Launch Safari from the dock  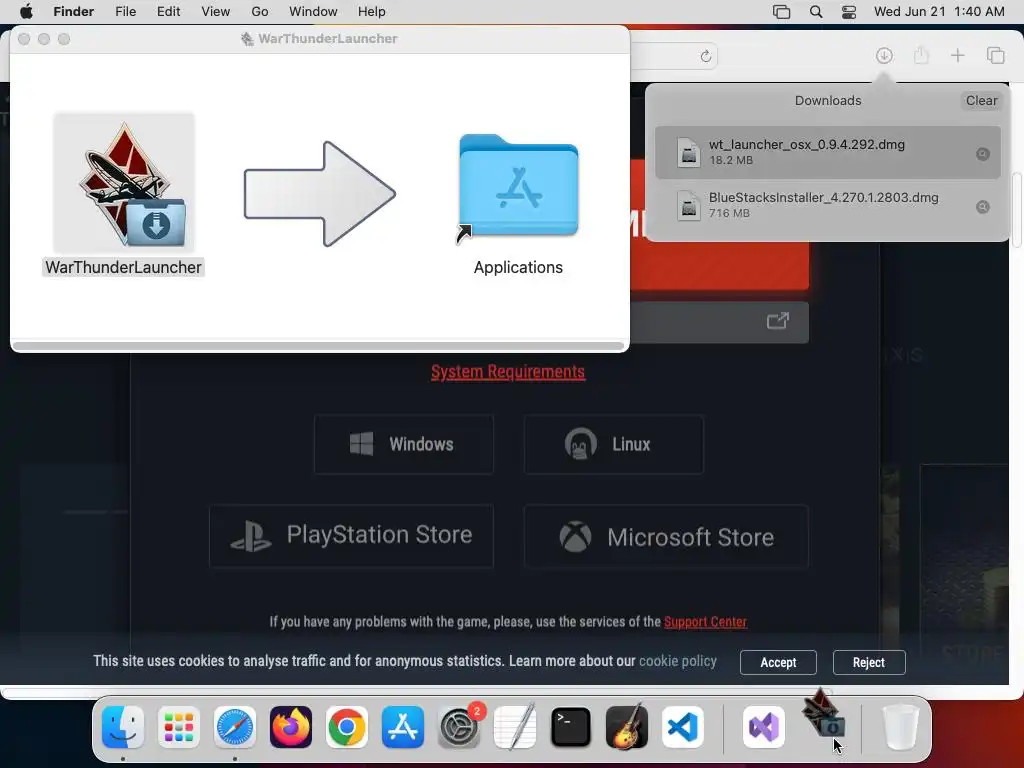[234, 727]
